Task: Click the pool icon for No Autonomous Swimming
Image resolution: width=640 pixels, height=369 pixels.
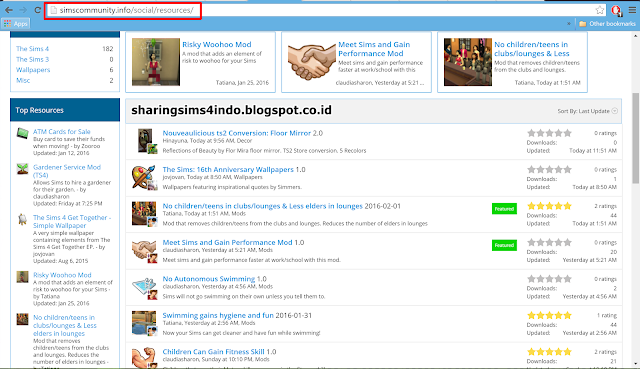Action: (x=144, y=287)
